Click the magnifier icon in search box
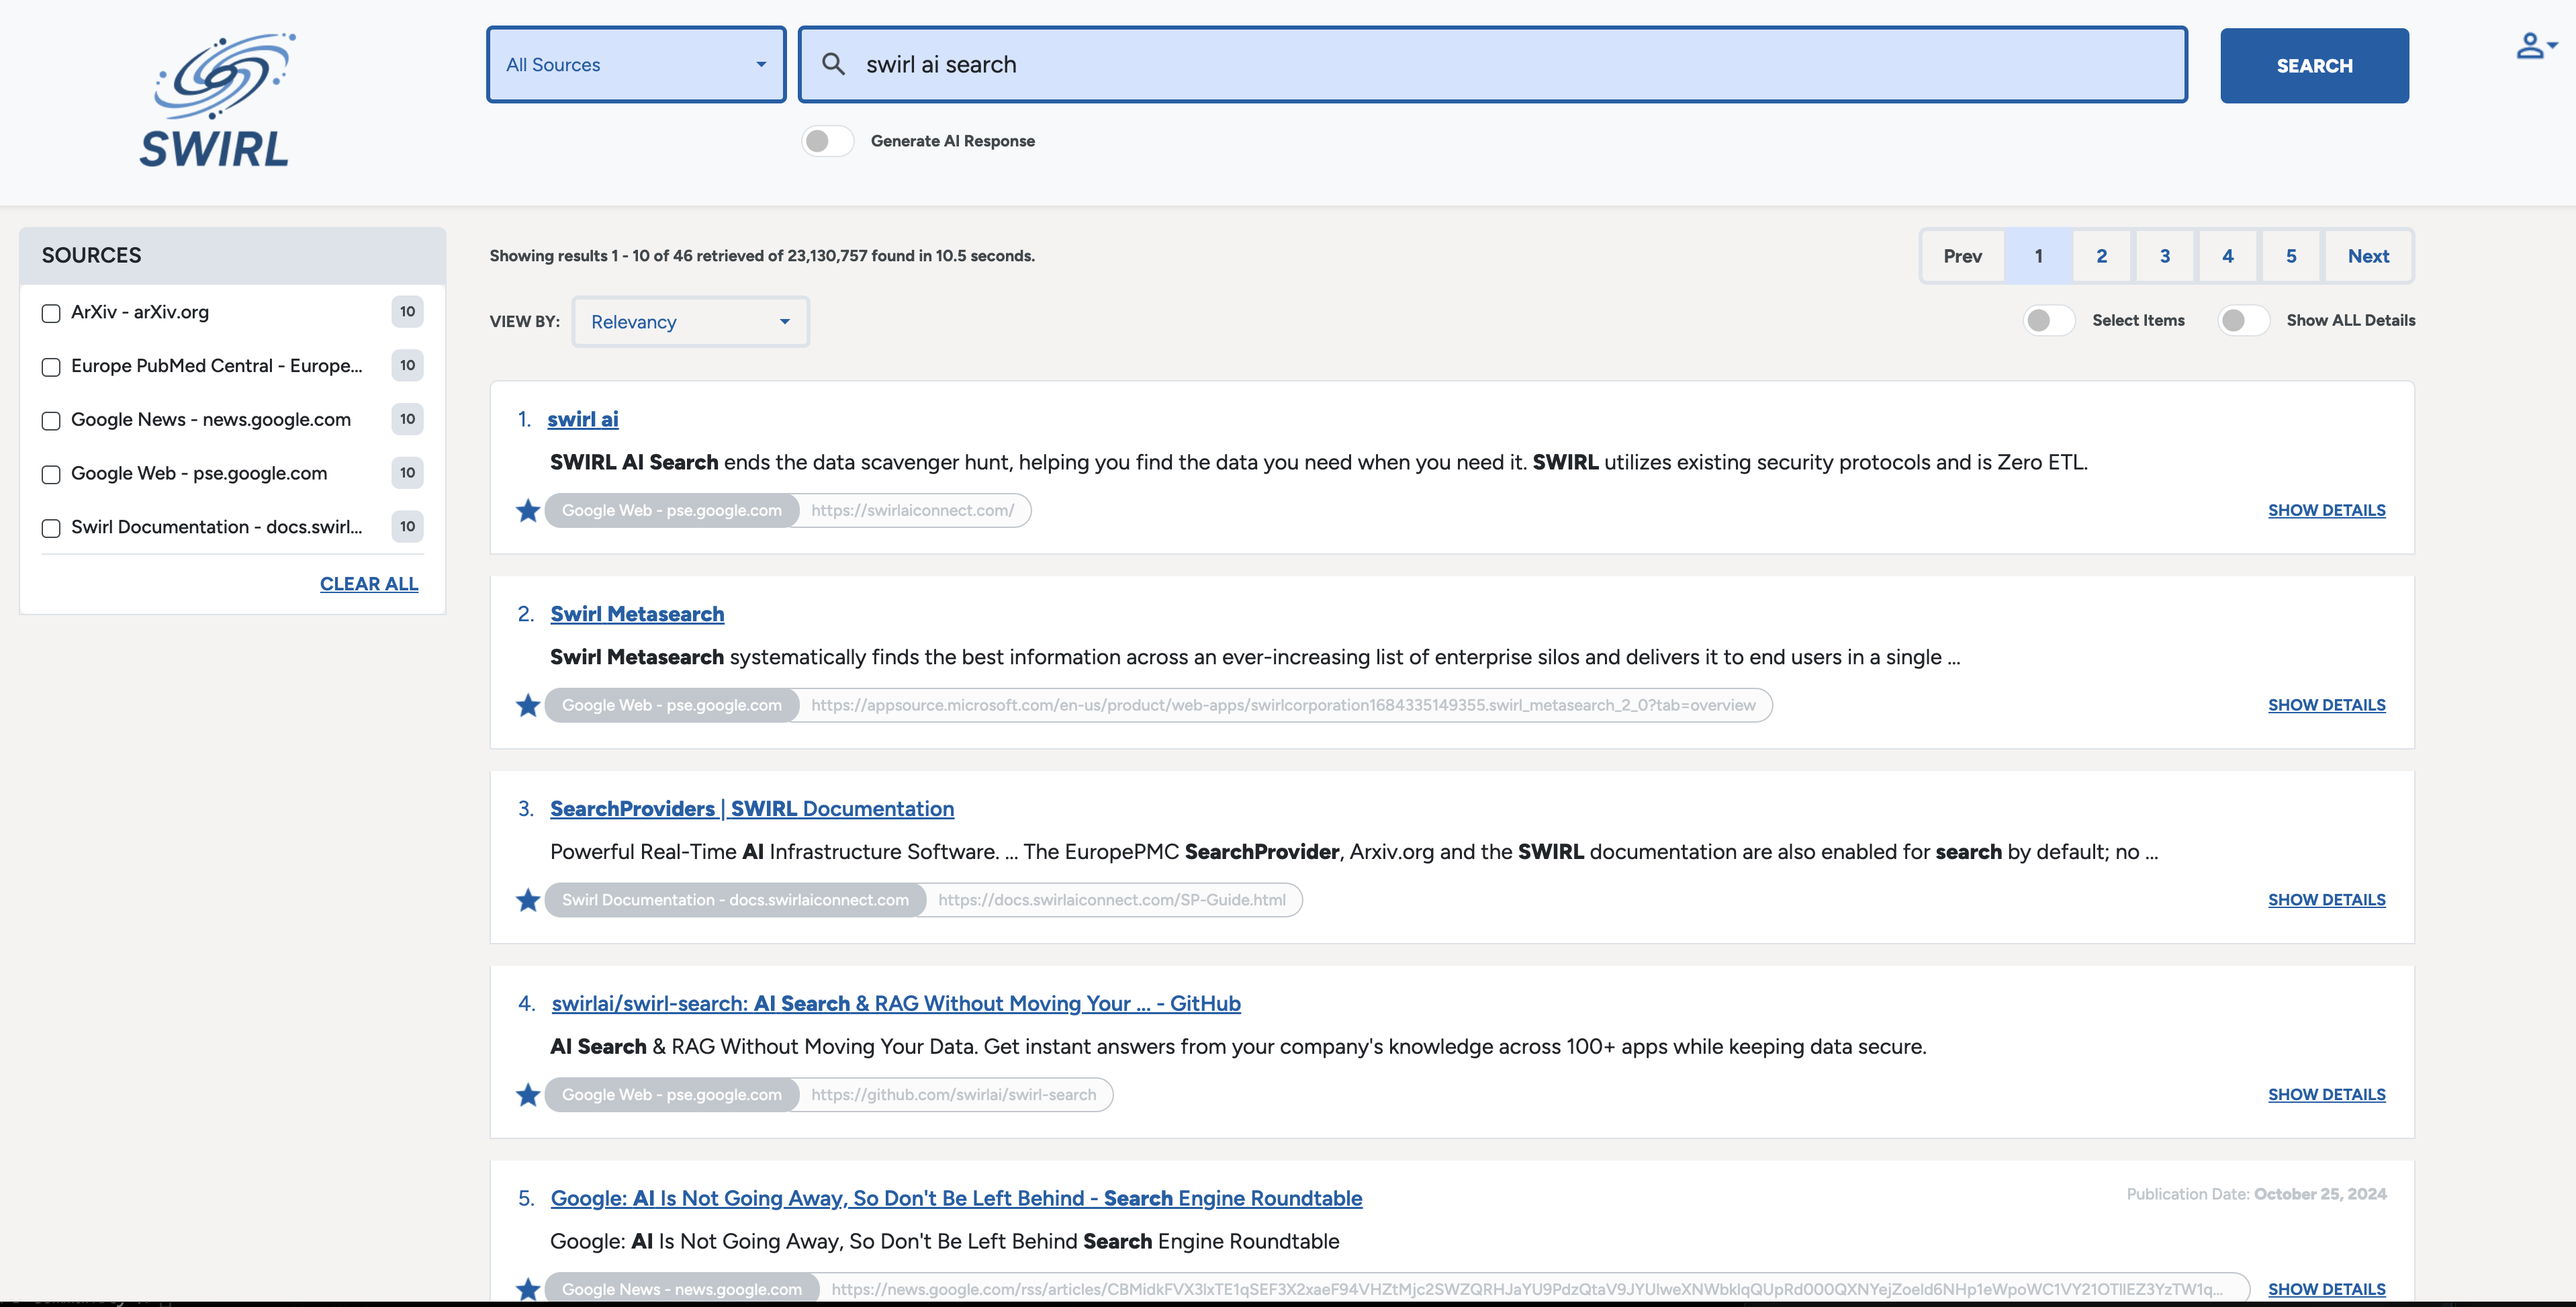The width and height of the screenshot is (2576, 1307). click(x=833, y=64)
